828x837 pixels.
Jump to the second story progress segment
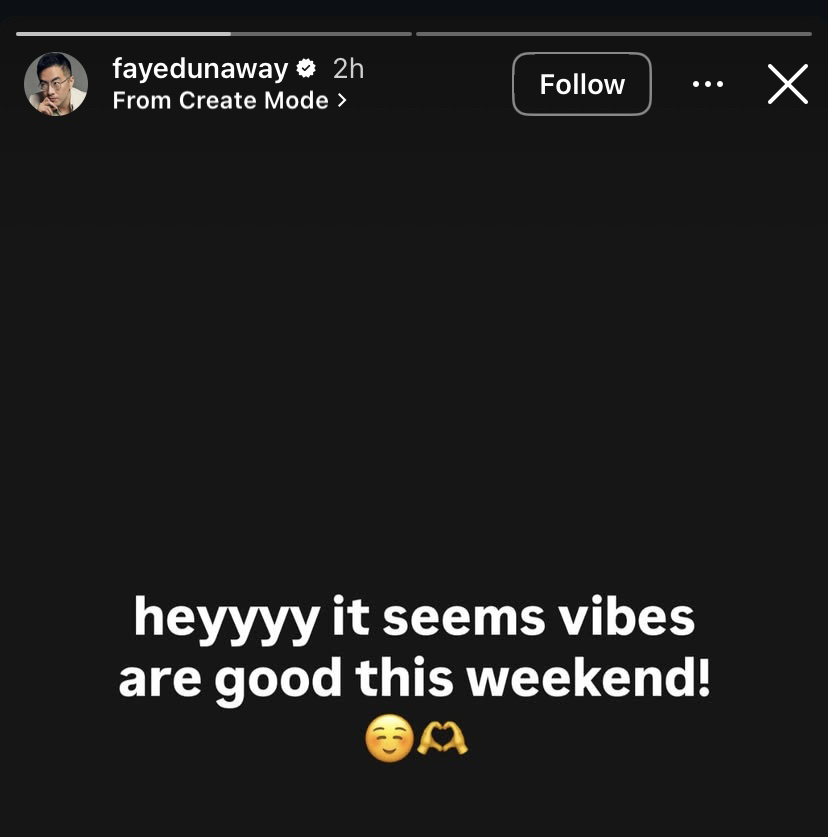point(614,34)
